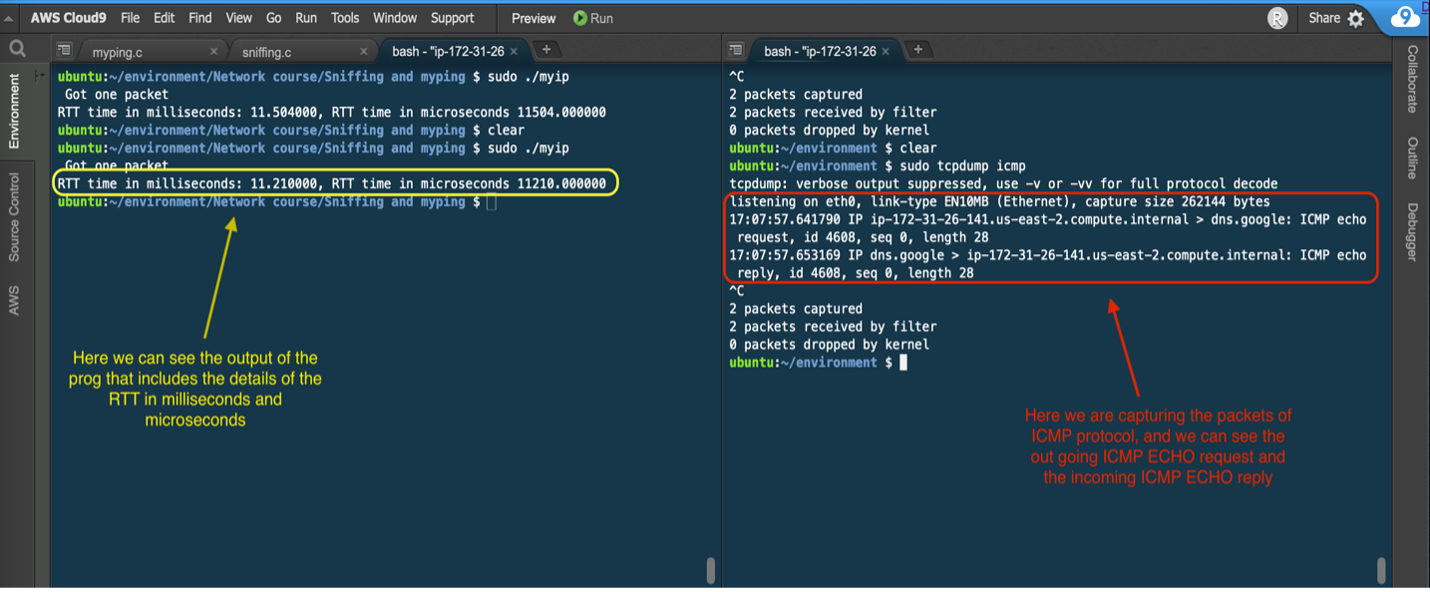Click the search magnifier icon
Screen dimensions: 1430x592
coord(16,48)
